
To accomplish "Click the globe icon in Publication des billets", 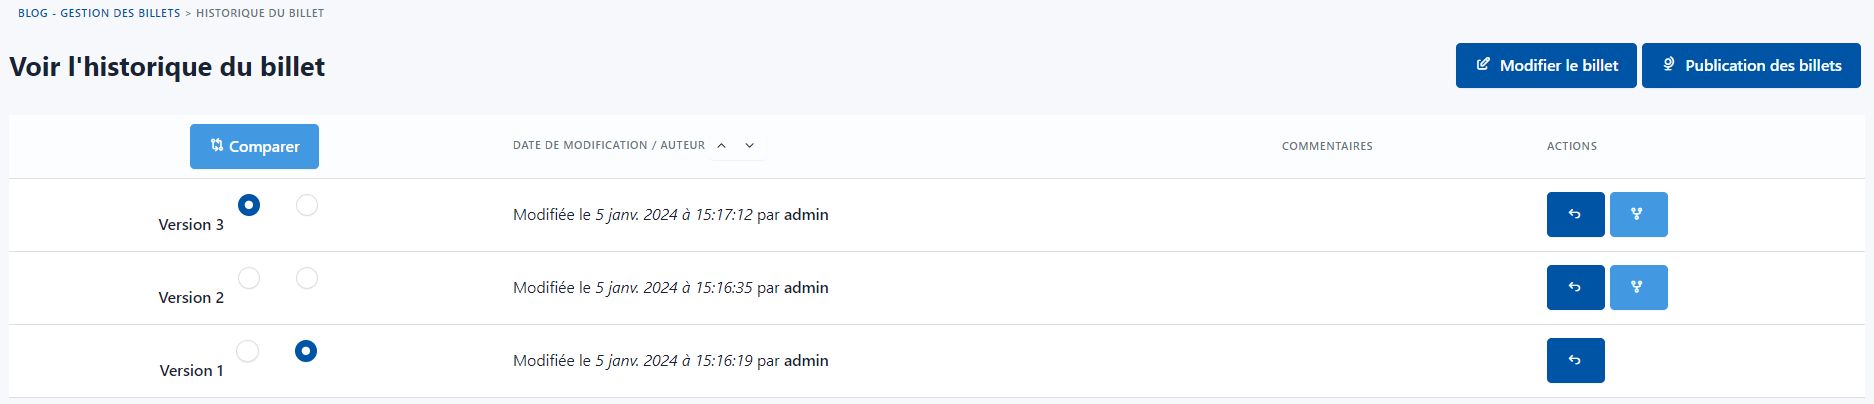I will (1668, 65).
